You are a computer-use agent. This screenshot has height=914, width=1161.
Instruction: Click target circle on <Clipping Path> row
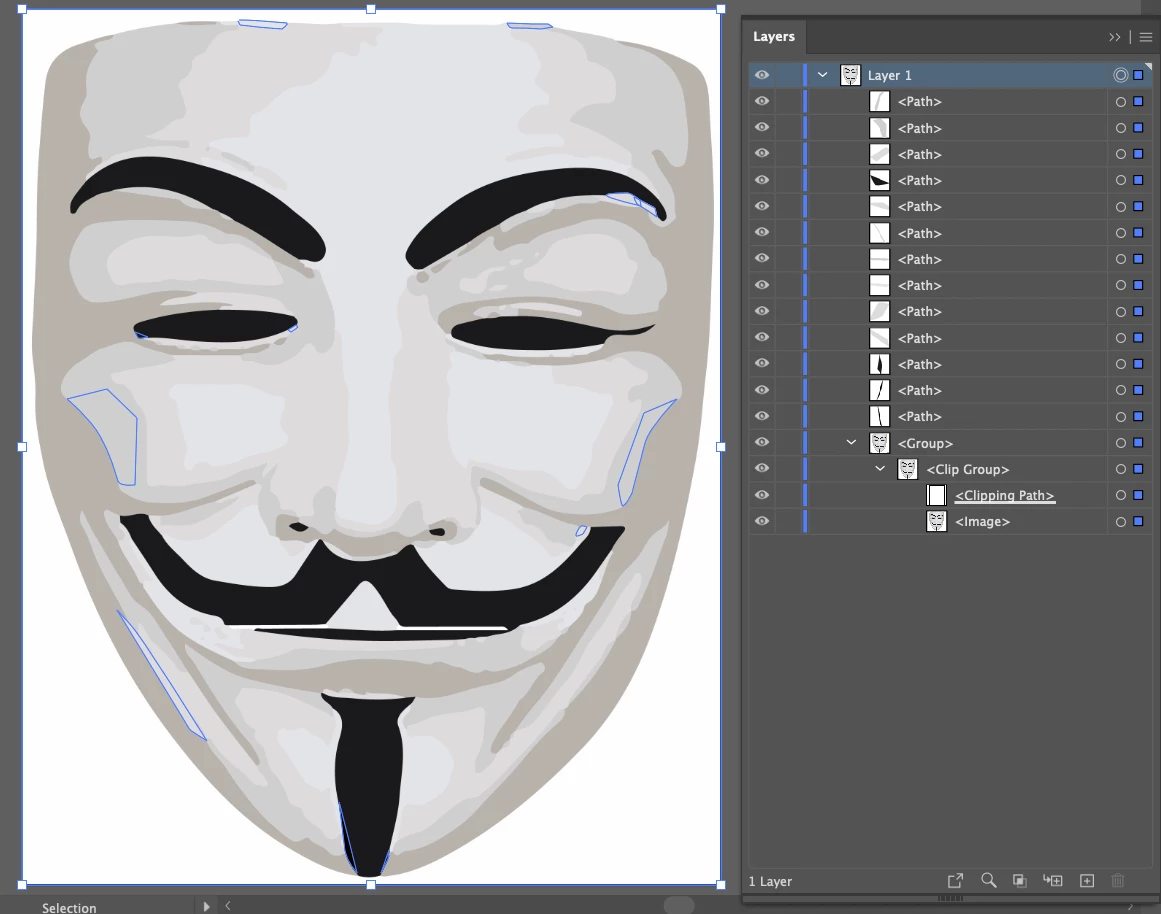point(1121,495)
